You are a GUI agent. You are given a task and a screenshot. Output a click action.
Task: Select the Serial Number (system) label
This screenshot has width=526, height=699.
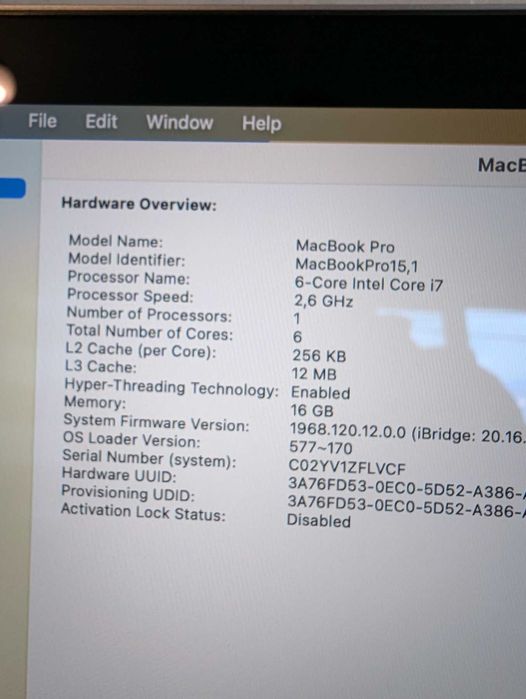tap(149, 458)
